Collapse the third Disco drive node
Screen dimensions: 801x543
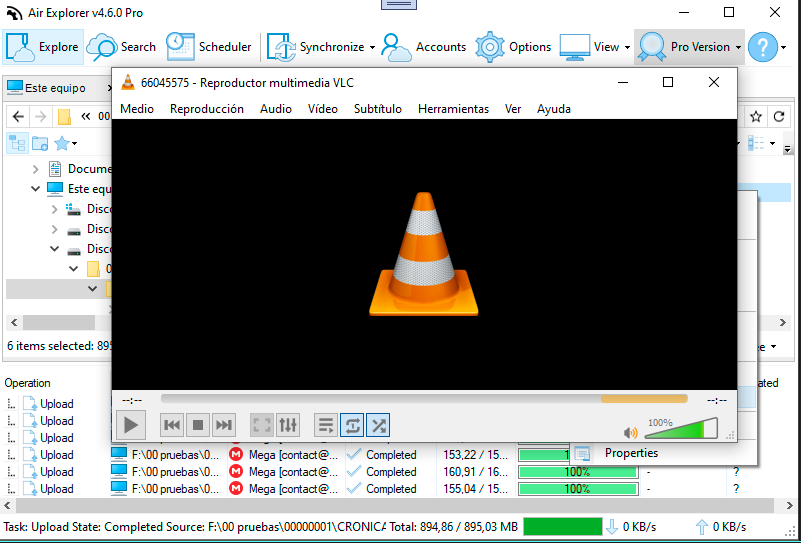(55, 249)
